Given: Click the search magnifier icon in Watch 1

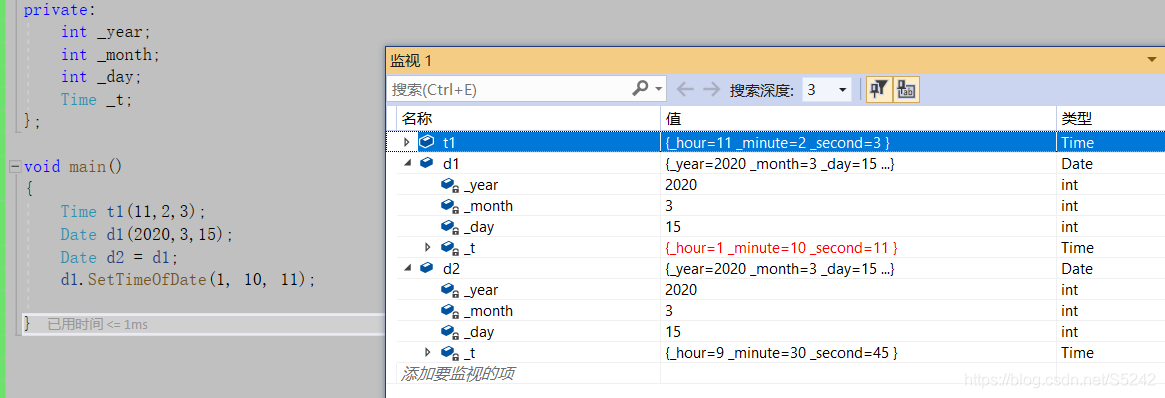Looking at the screenshot, I should 640,89.
